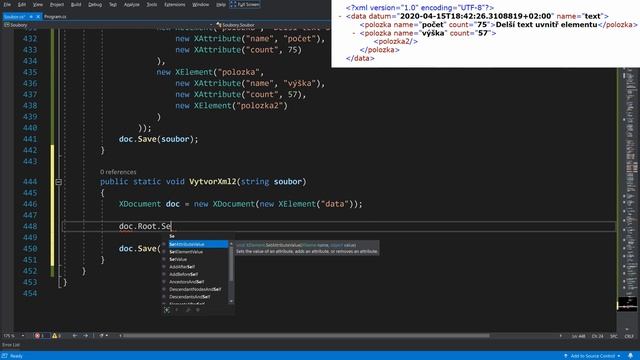Screen dimensions: 640x360
Task: Open the notifications bell icon
Action: coord(631,356)
